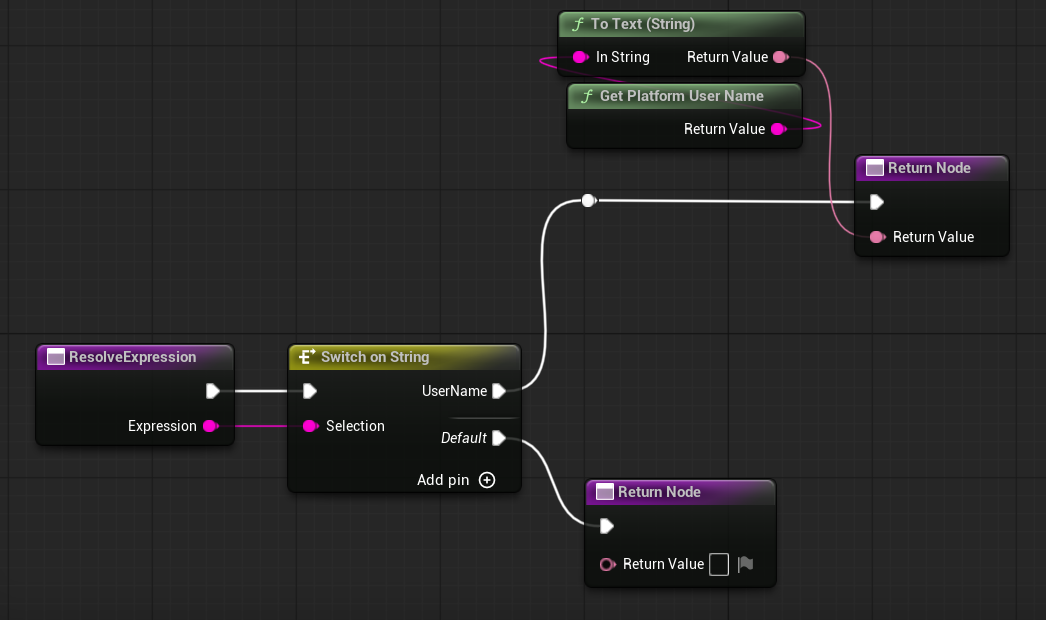Click the Add pin plus icon

tap(487, 480)
